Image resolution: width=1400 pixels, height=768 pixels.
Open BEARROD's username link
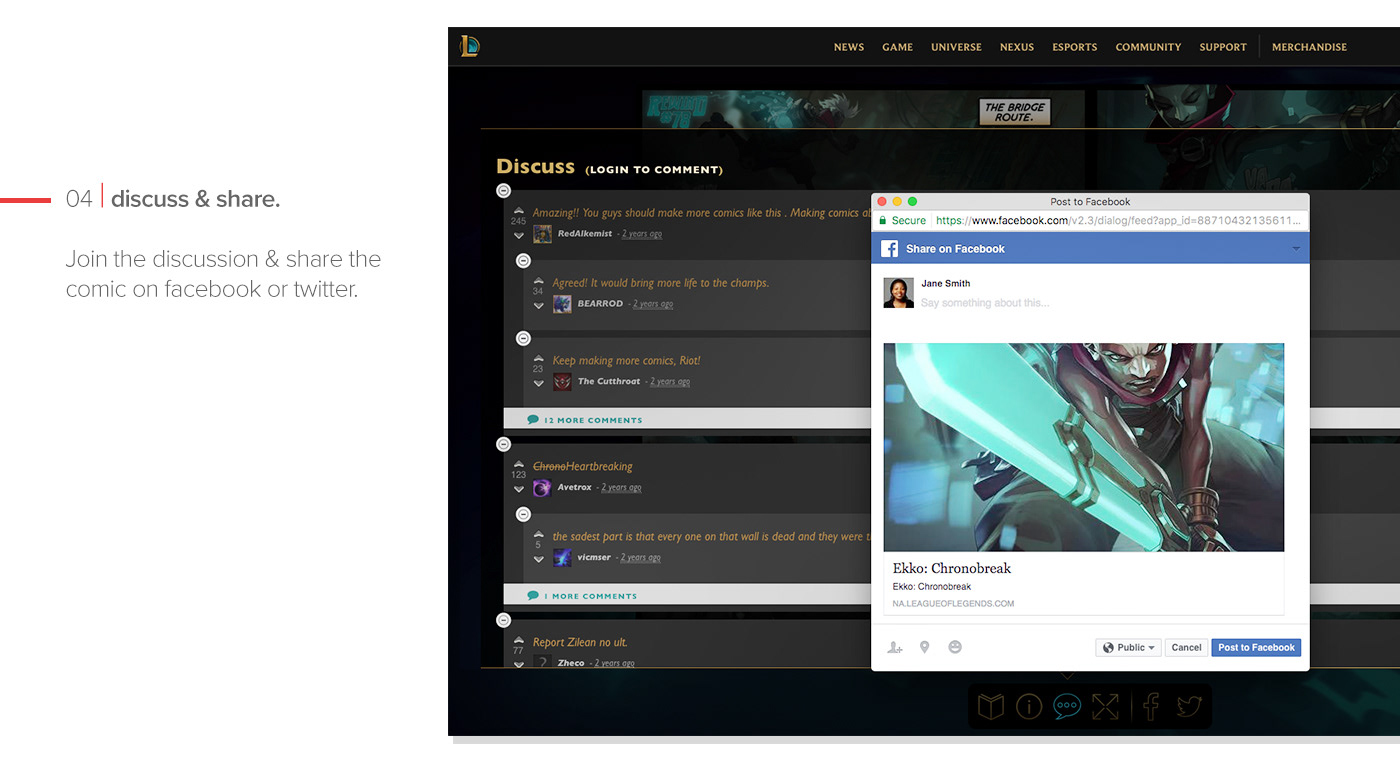pos(600,304)
